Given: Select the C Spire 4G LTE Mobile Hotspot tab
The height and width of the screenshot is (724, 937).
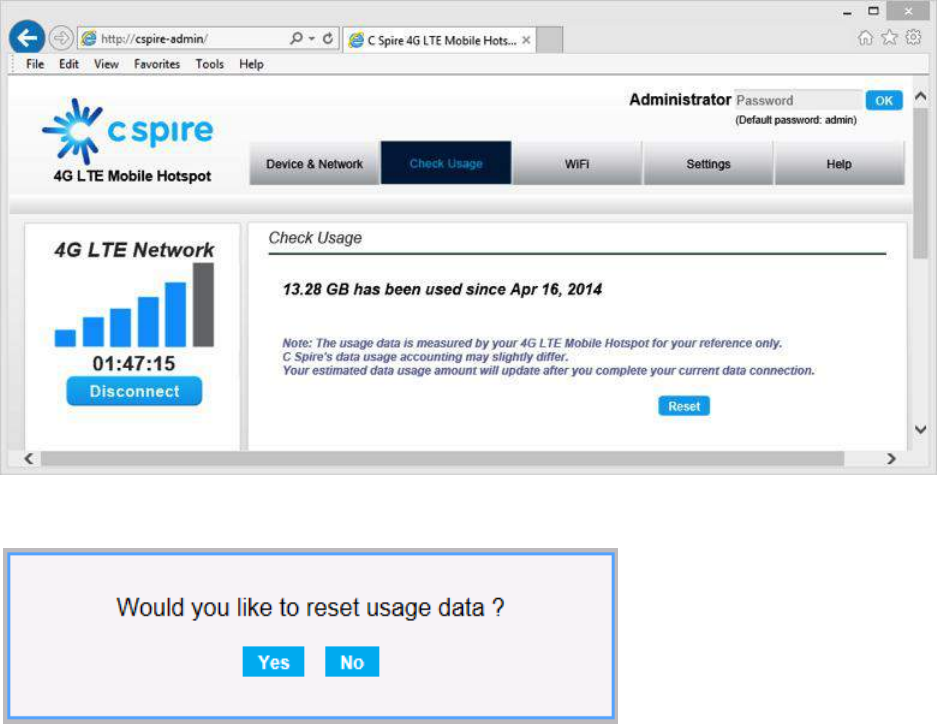Looking at the screenshot, I should tap(440, 40).
